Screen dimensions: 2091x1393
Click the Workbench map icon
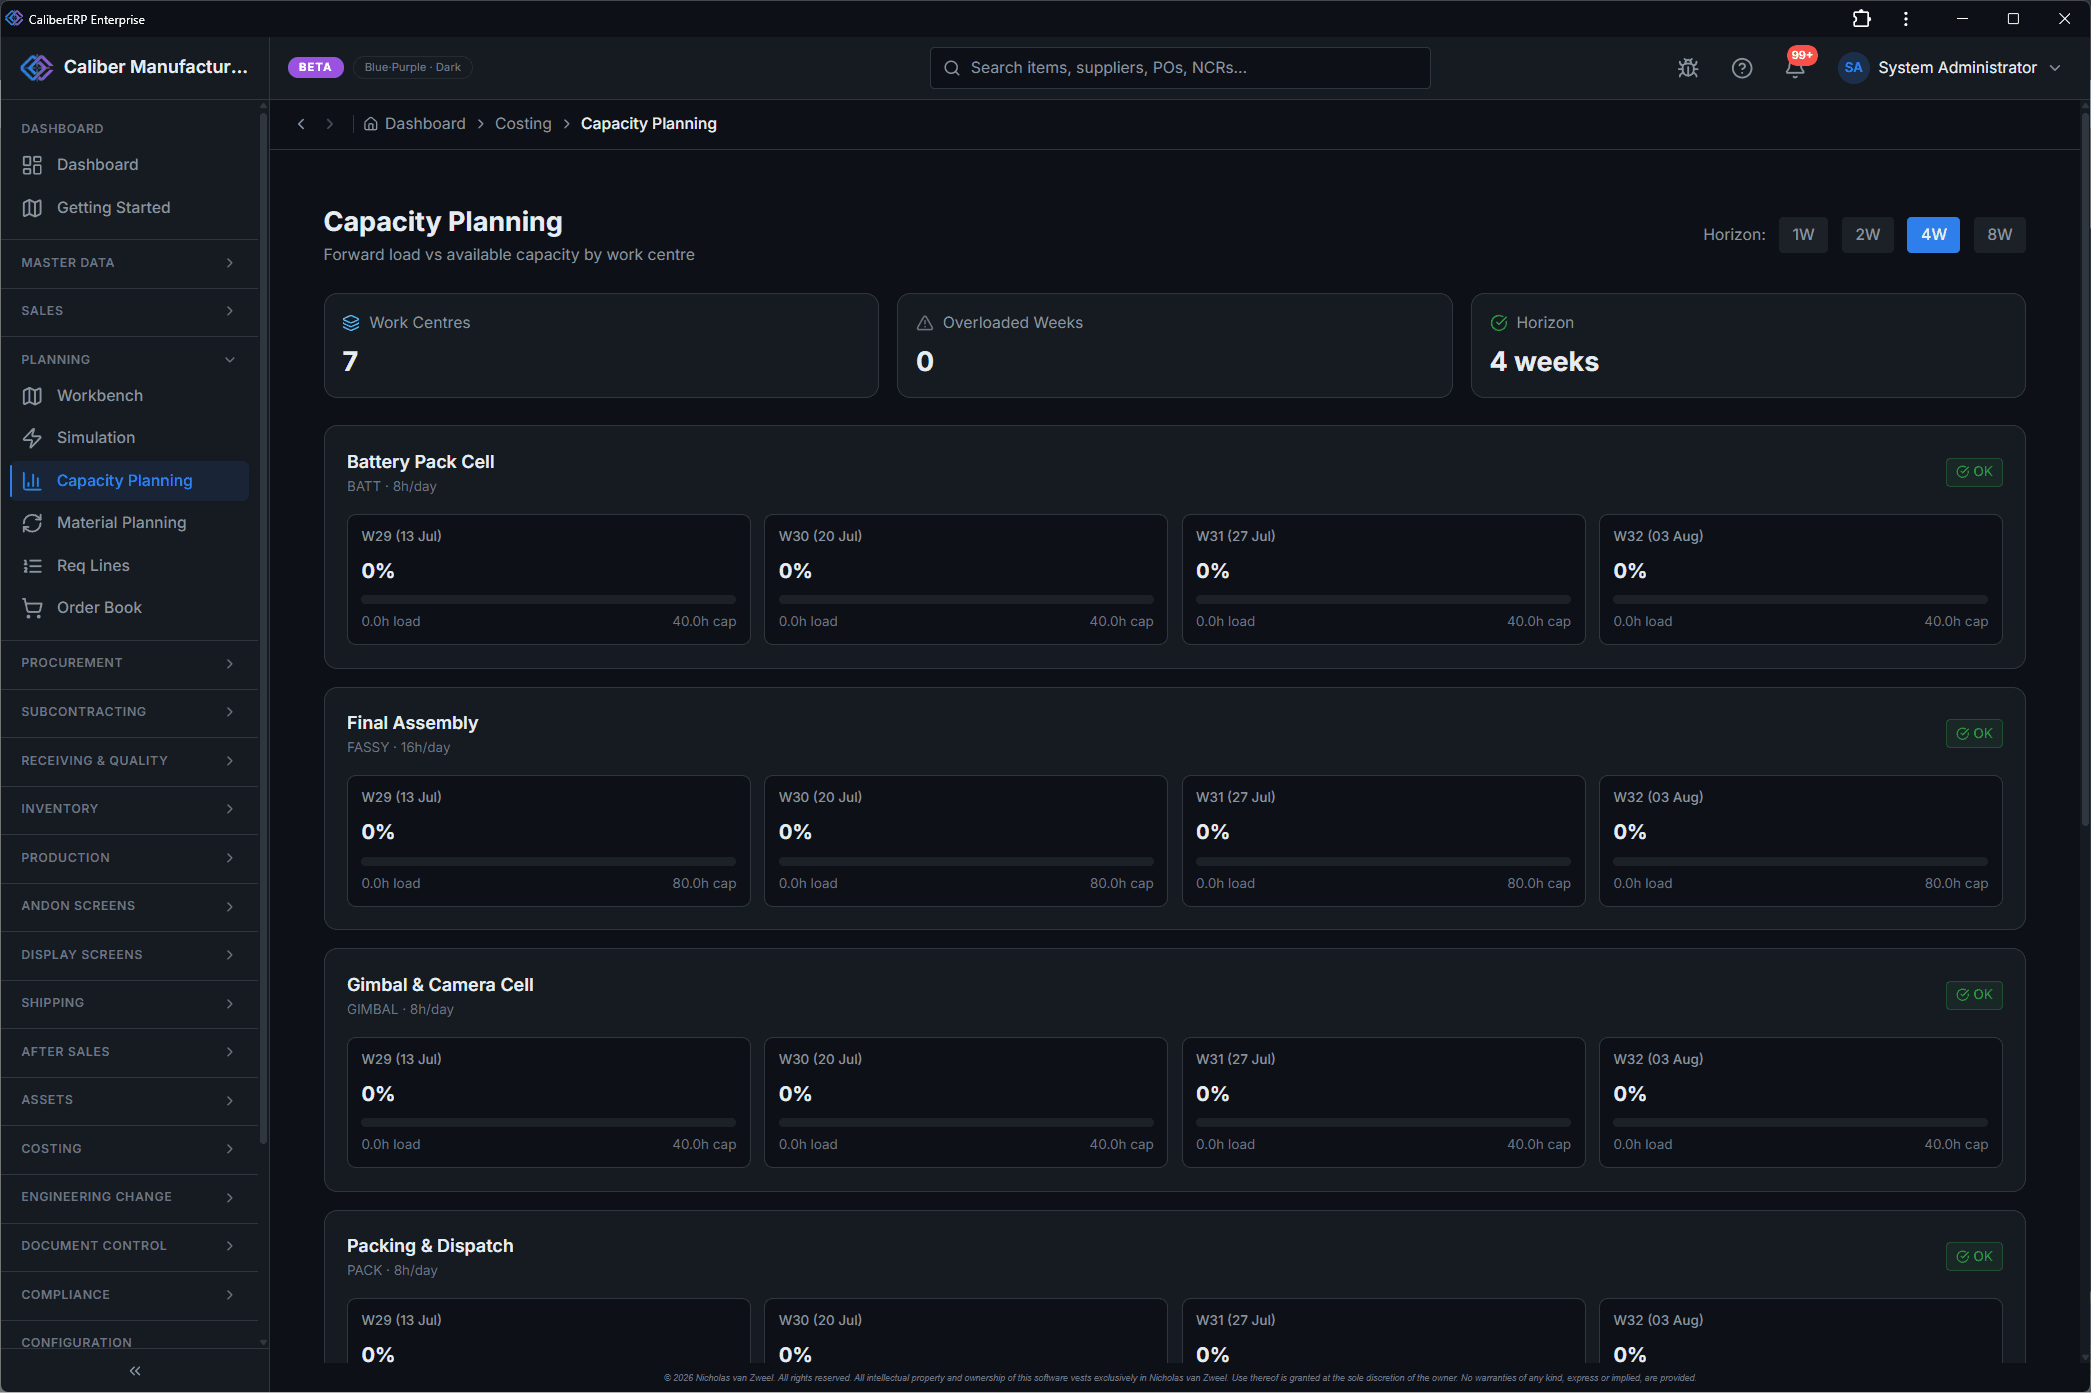[32, 396]
